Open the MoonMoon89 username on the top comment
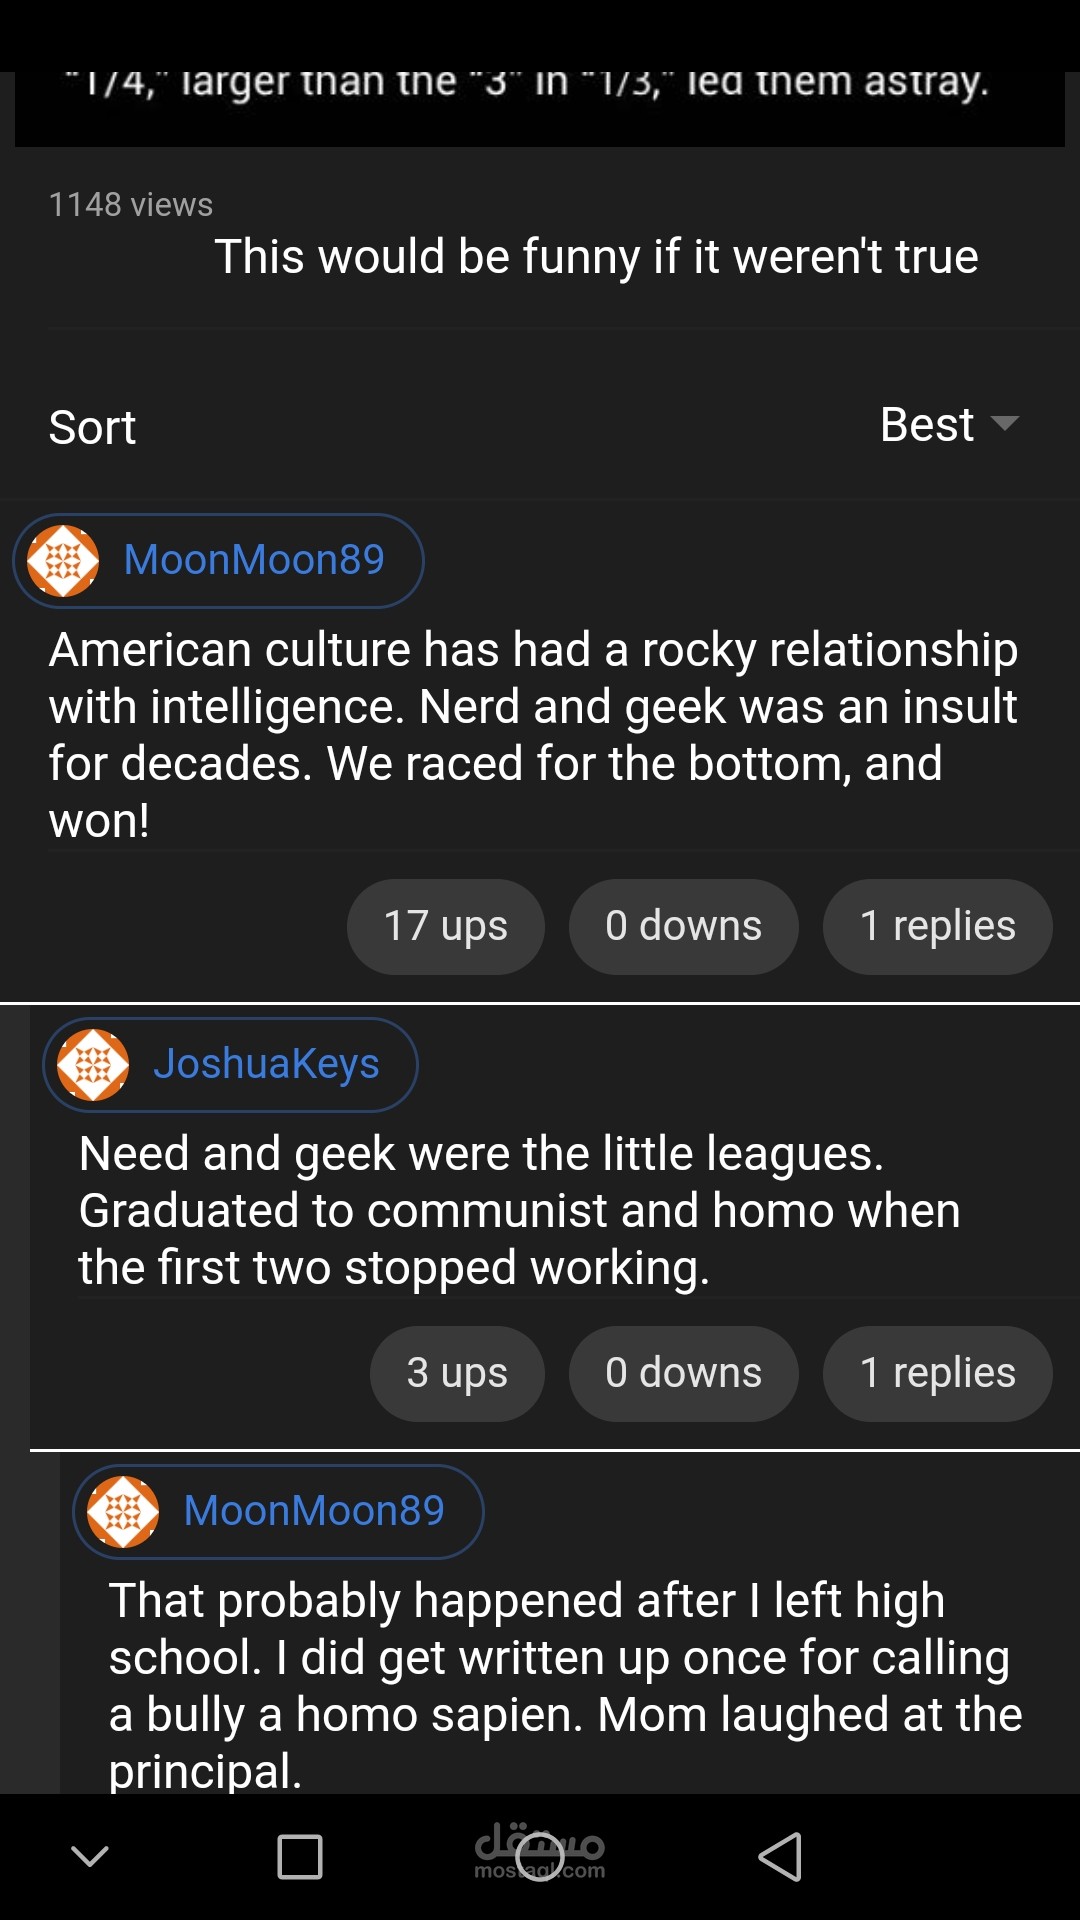Screen dimensions: 1080x1920 point(254,560)
